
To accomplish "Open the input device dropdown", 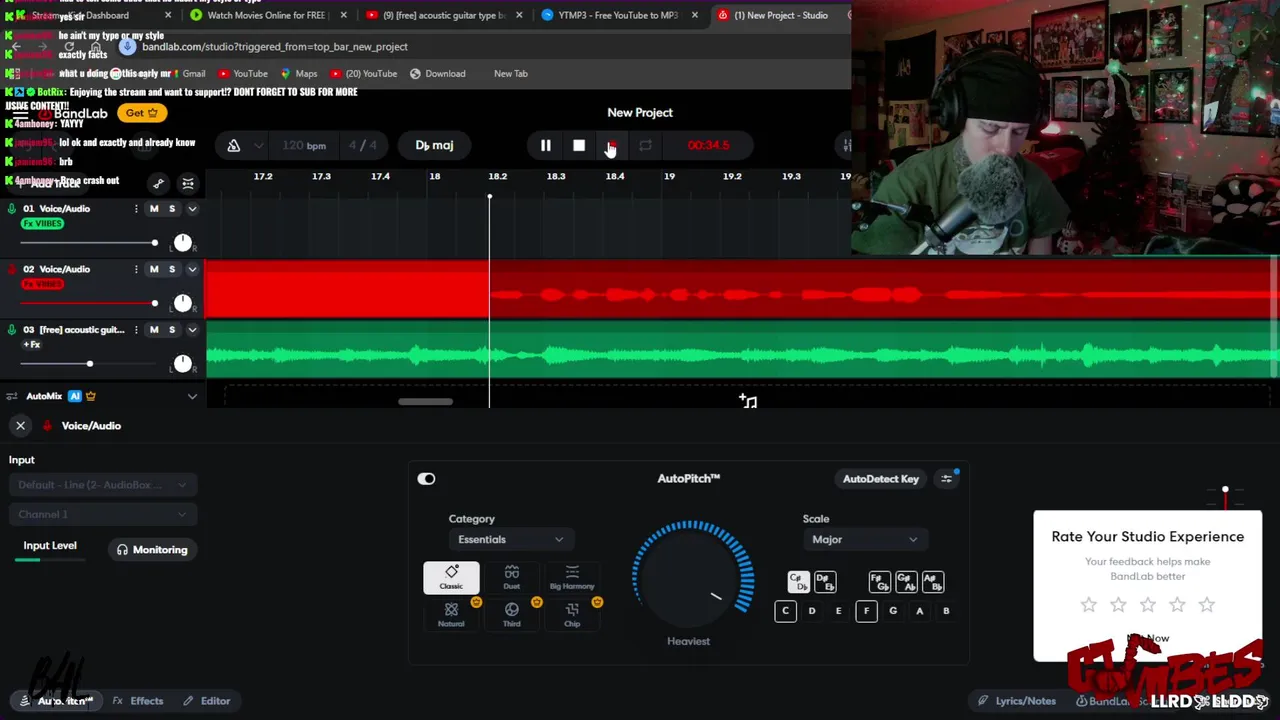I will pos(103,485).
